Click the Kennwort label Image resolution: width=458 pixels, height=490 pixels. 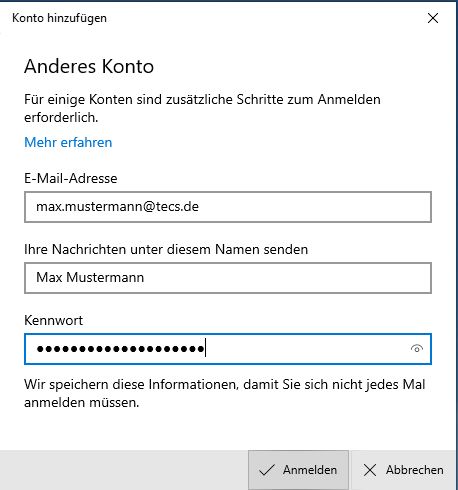tap(53, 320)
